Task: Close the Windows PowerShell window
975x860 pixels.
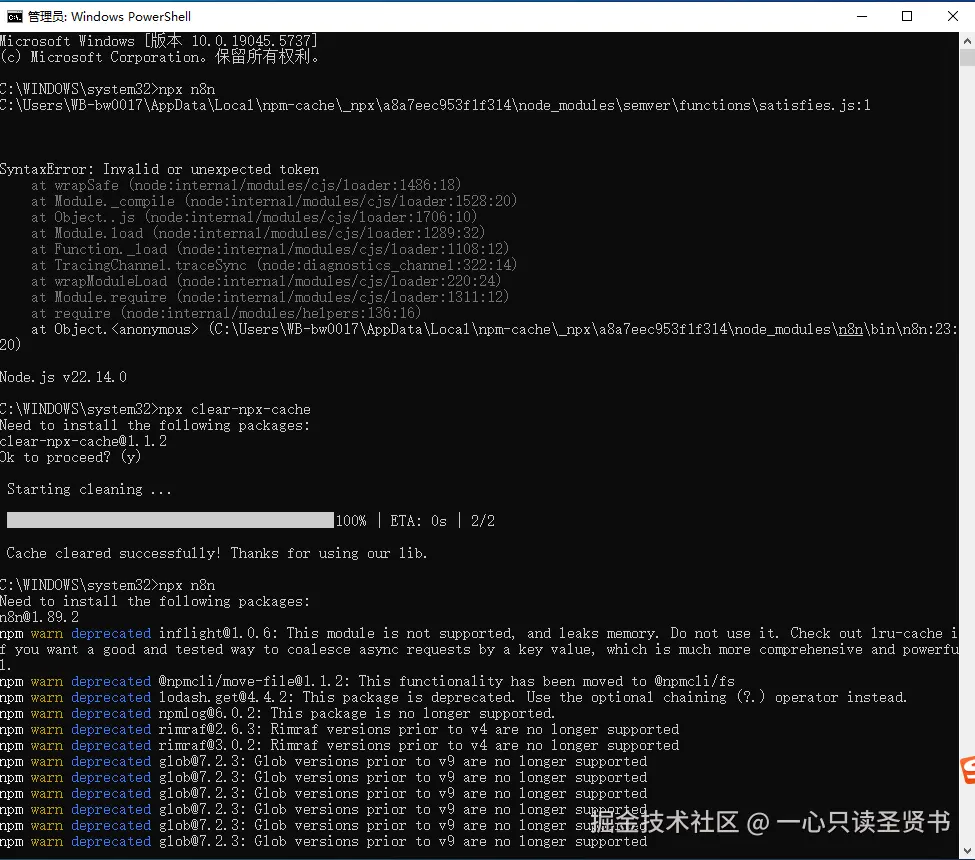Action: point(952,16)
